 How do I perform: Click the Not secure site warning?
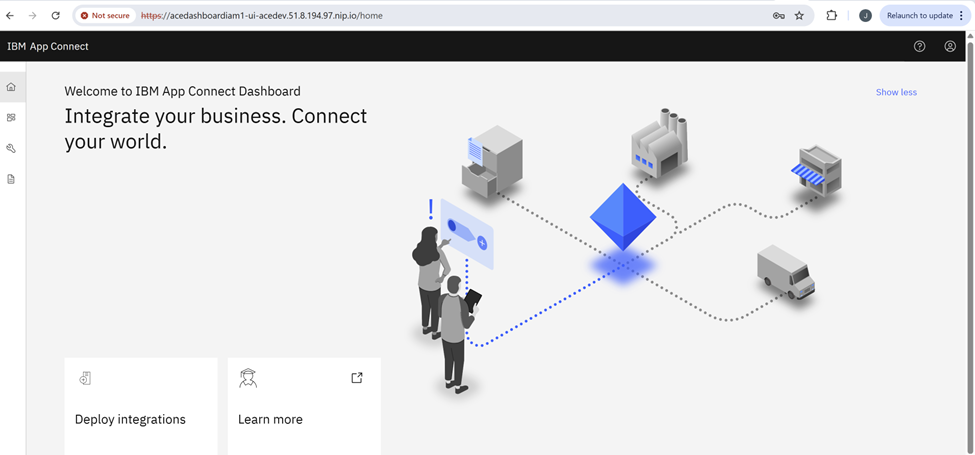(x=105, y=16)
